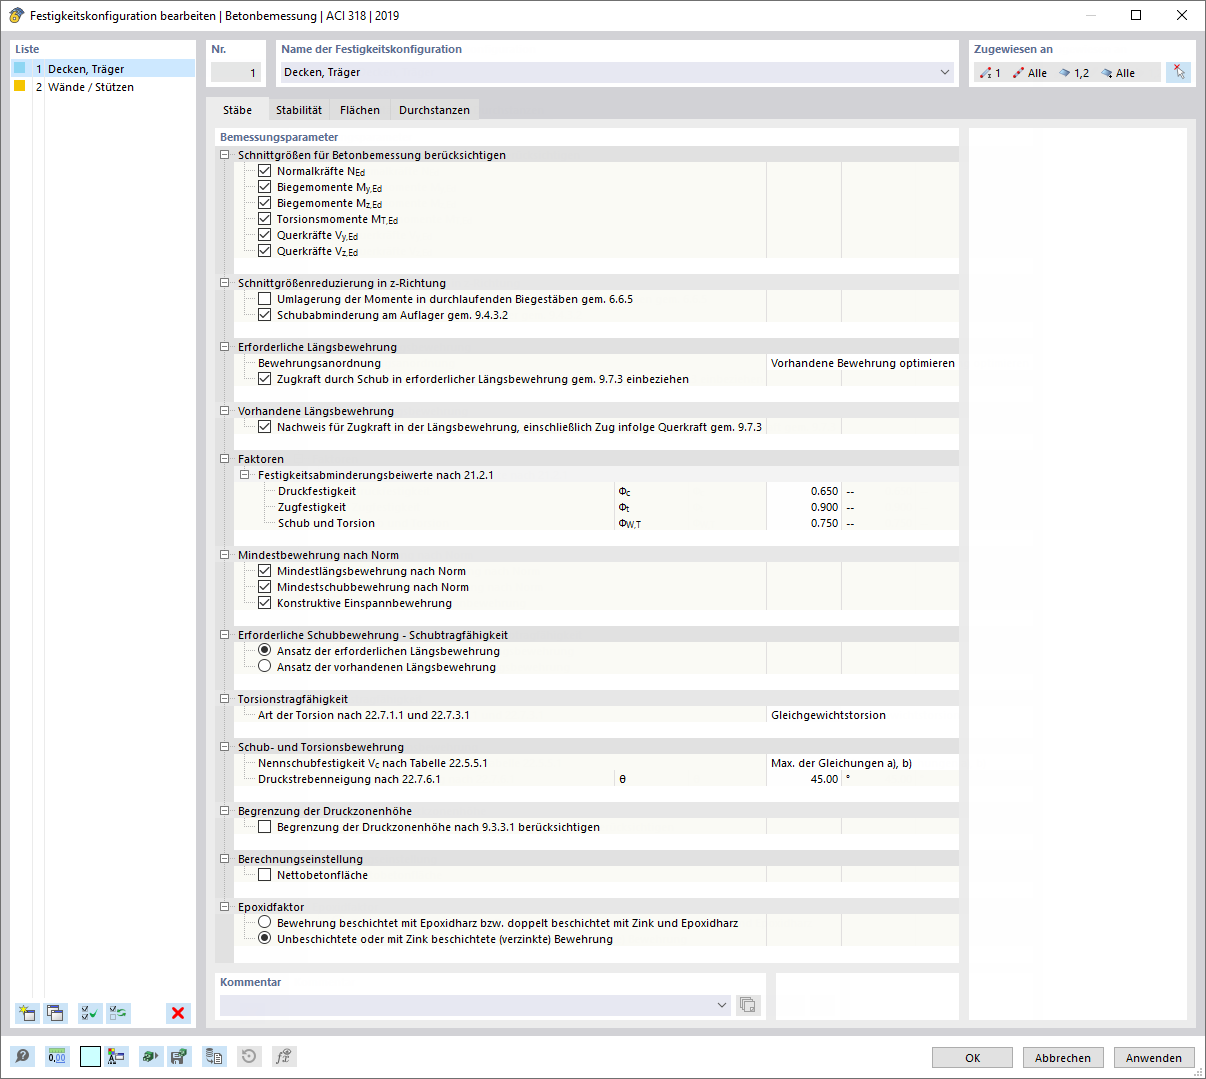Click the copy configuration icon in Liste panel
1206x1079 pixels.
click(55, 1013)
